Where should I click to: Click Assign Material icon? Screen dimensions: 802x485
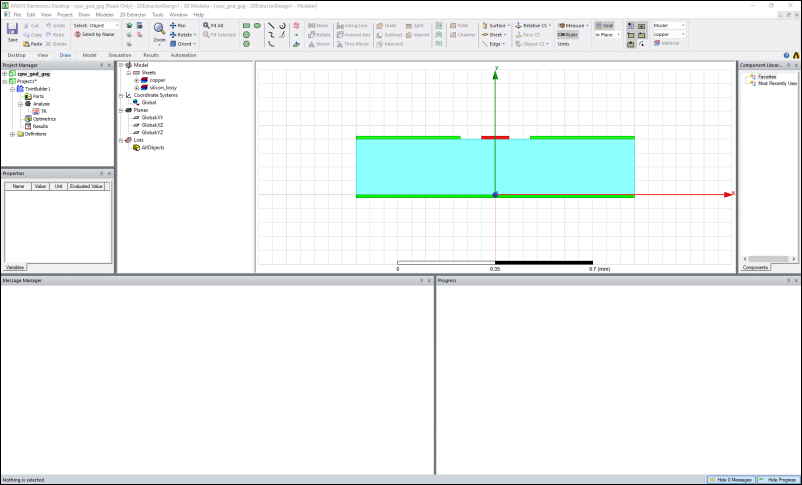tap(666, 43)
